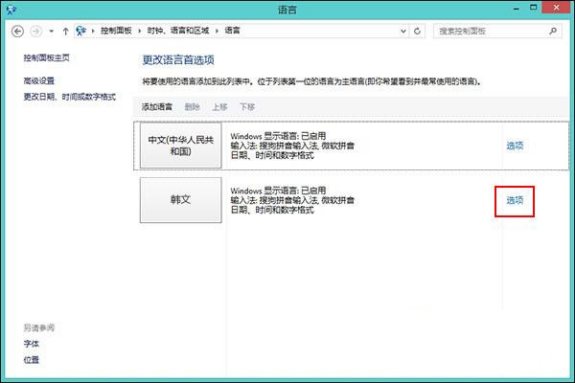The height and width of the screenshot is (383, 575).
Task: Click 删除 in the language toolbar
Action: (x=192, y=107)
